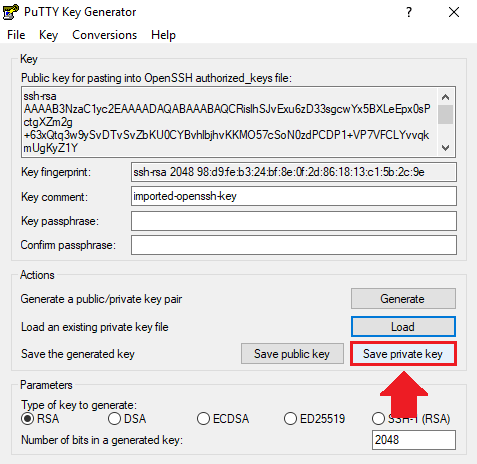
Task: Select the ECDSA key type
Action: point(223,419)
